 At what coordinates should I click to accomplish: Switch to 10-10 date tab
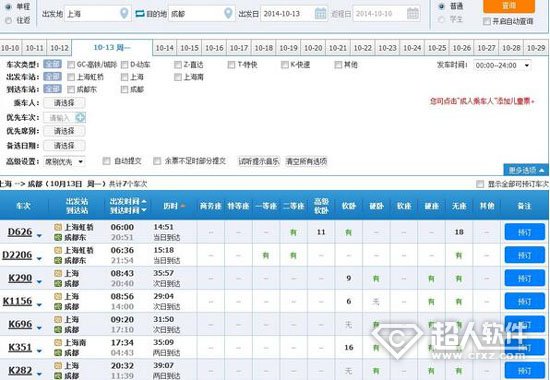tap(10, 48)
